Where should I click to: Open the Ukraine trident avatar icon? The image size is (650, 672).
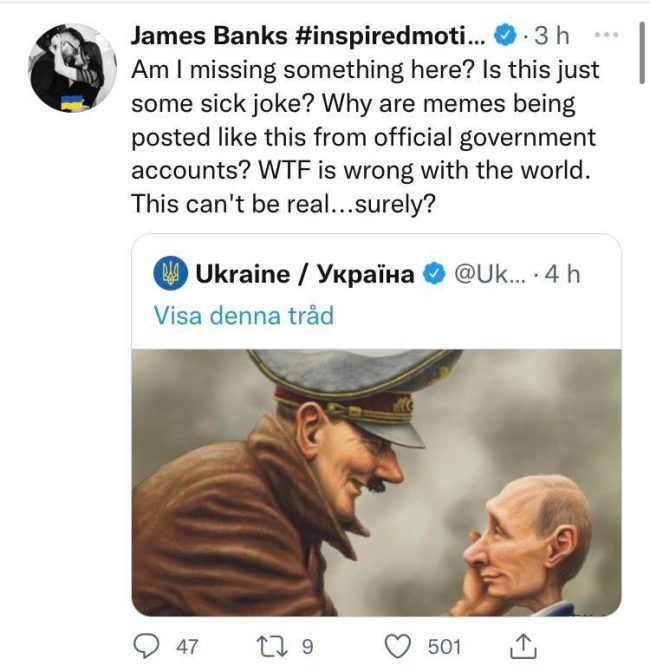171,273
